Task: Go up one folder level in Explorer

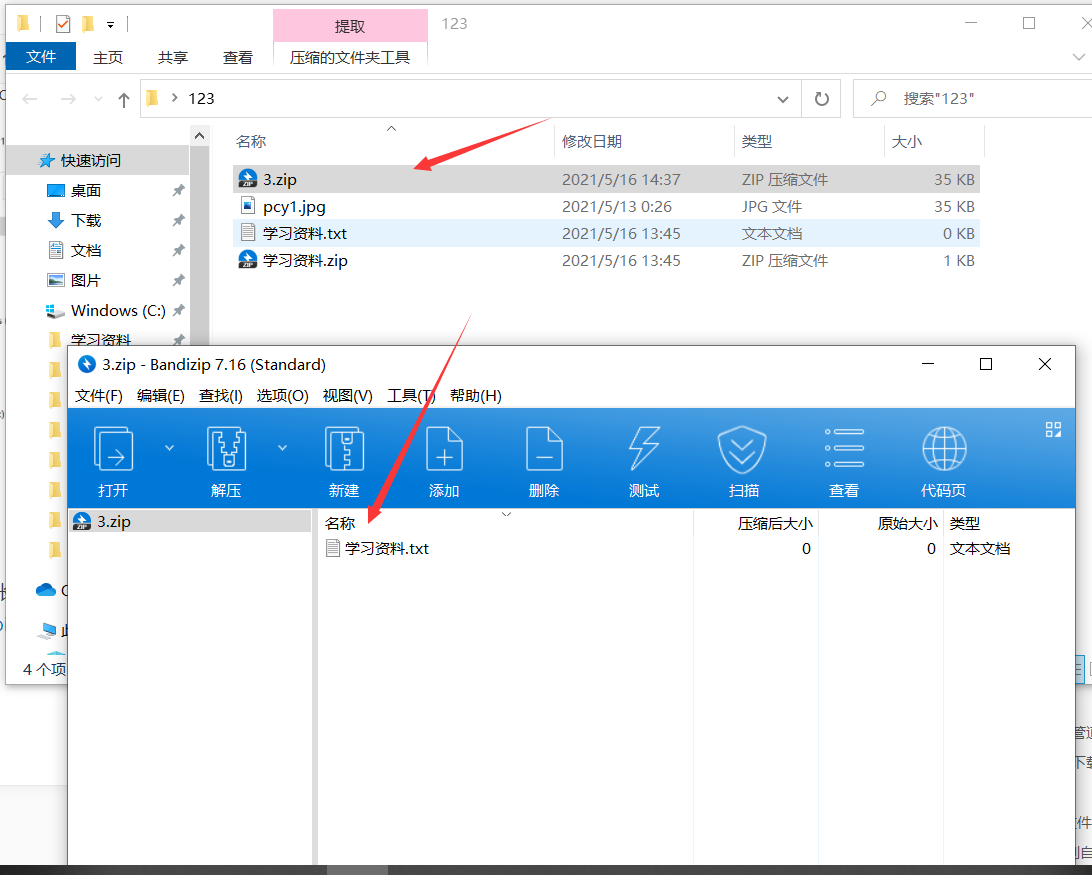Action: (x=123, y=100)
